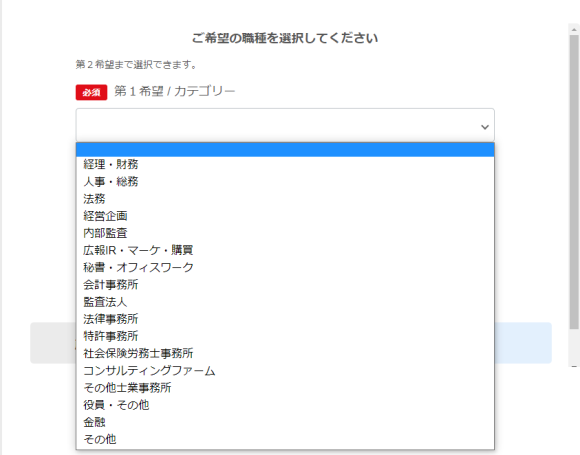The image size is (580, 455).
Task: Pick 経営企画 category
Action: click(x=285, y=216)
